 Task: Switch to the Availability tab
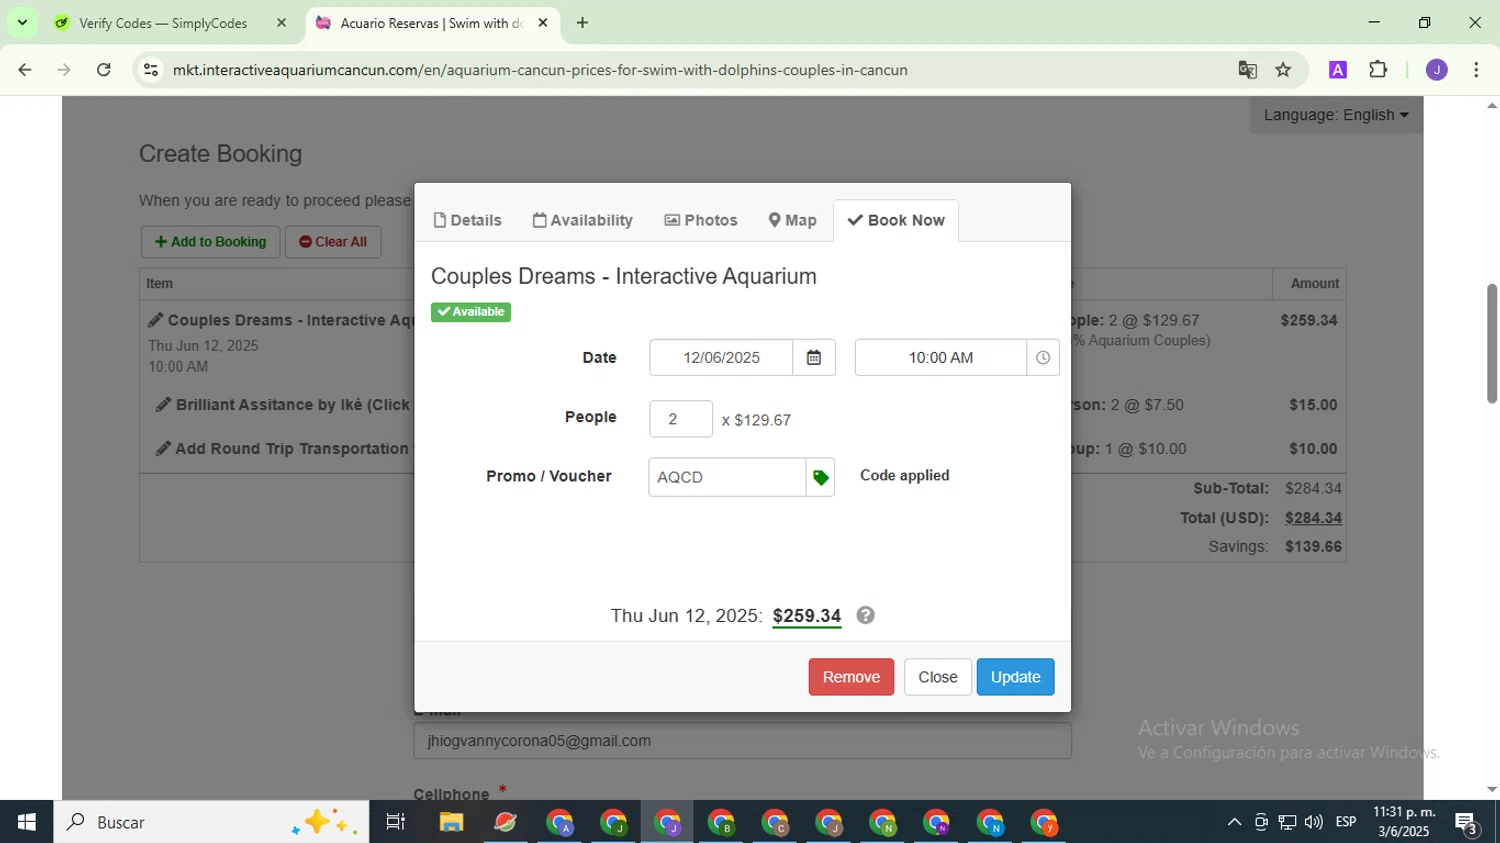point(583,220)
